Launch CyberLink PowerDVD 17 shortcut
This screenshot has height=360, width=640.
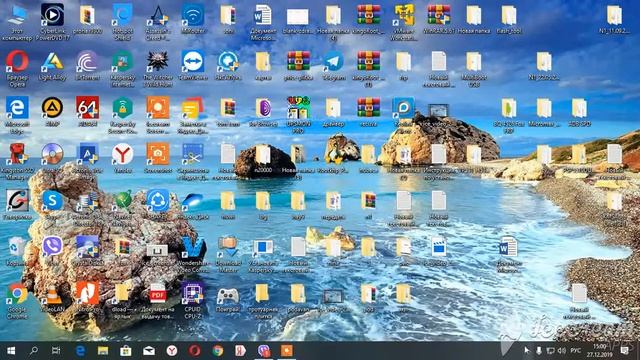click(x=52, y=22)
